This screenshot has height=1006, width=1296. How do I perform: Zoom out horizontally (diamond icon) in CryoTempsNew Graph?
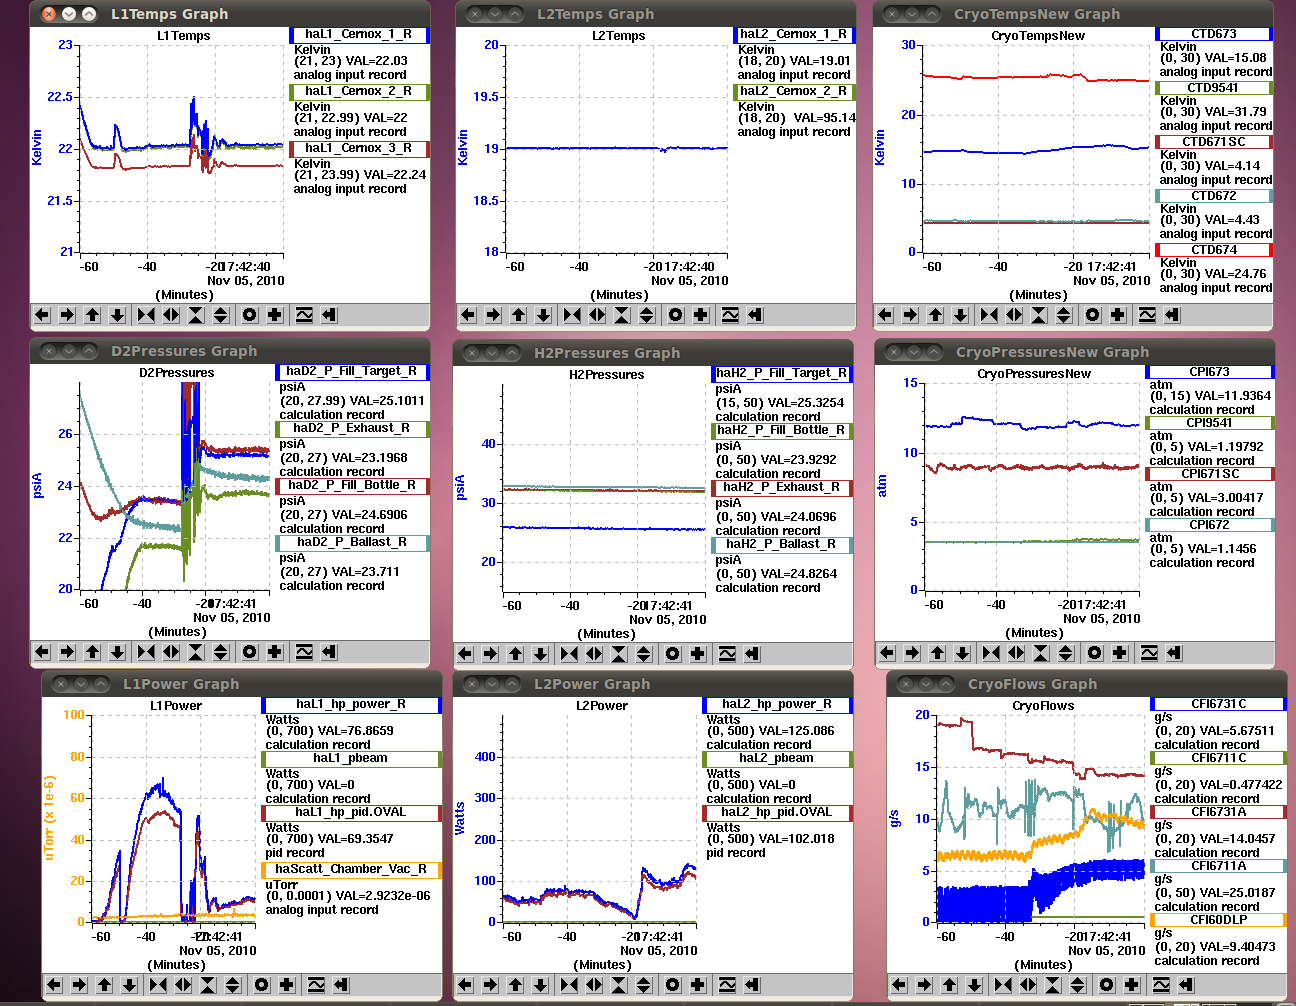coord(1014,315)
